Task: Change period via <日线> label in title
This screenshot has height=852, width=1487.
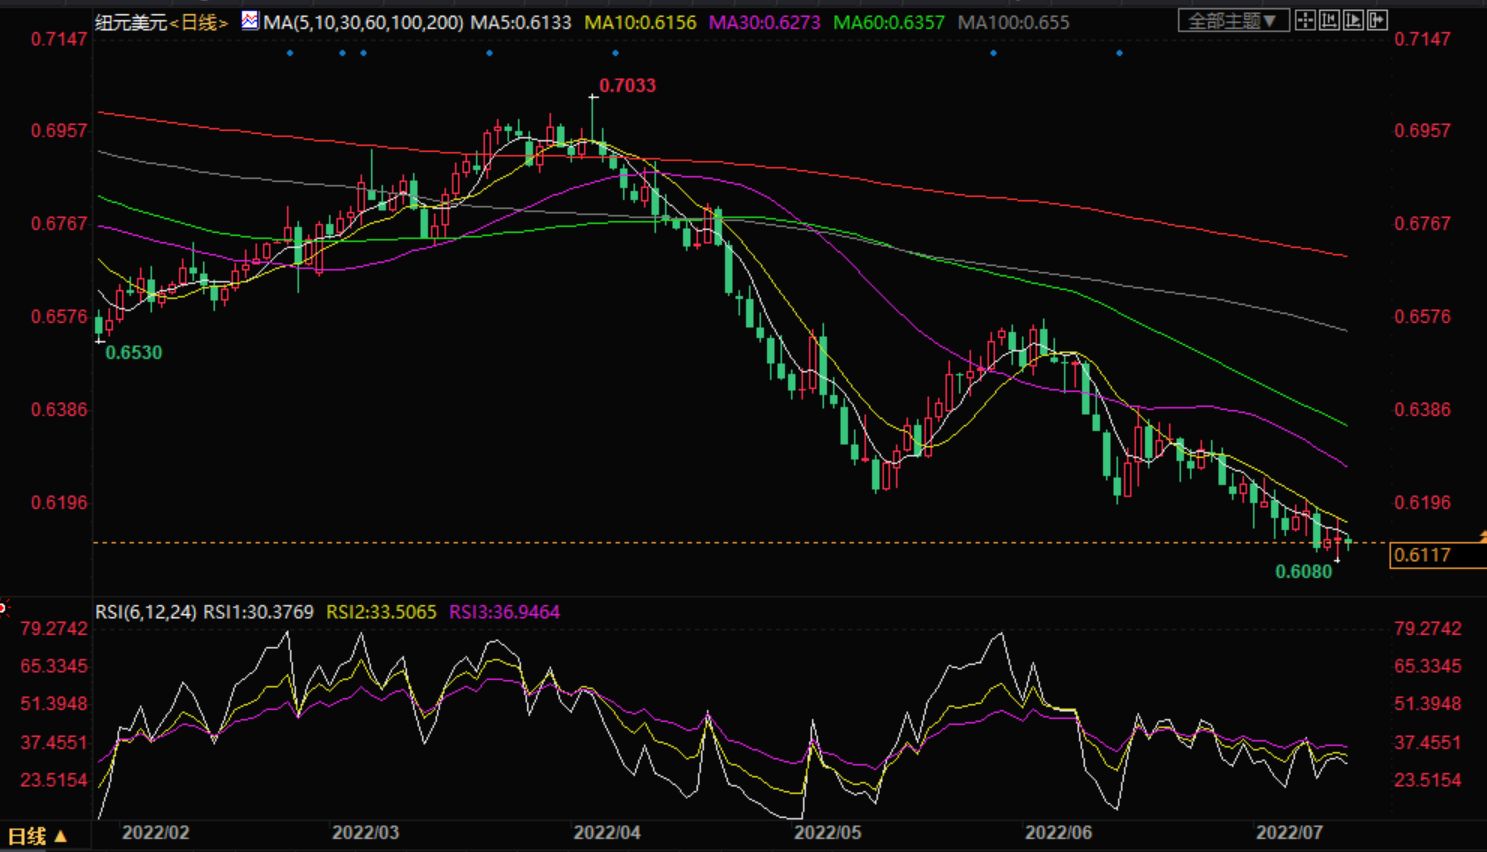Action: [199, 22]
